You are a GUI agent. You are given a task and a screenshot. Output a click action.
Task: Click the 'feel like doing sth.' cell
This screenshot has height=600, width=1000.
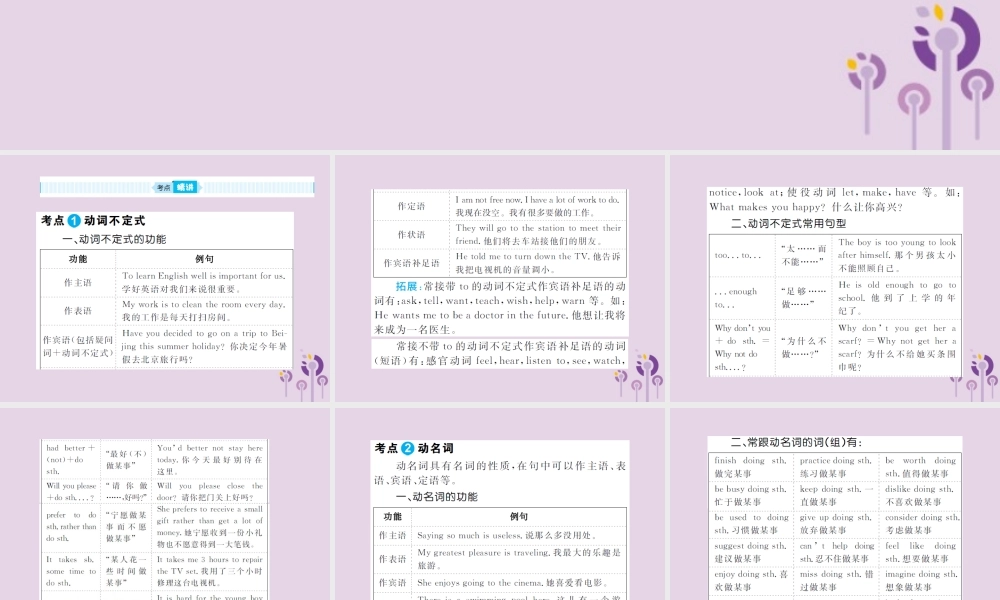pos(920,552)
